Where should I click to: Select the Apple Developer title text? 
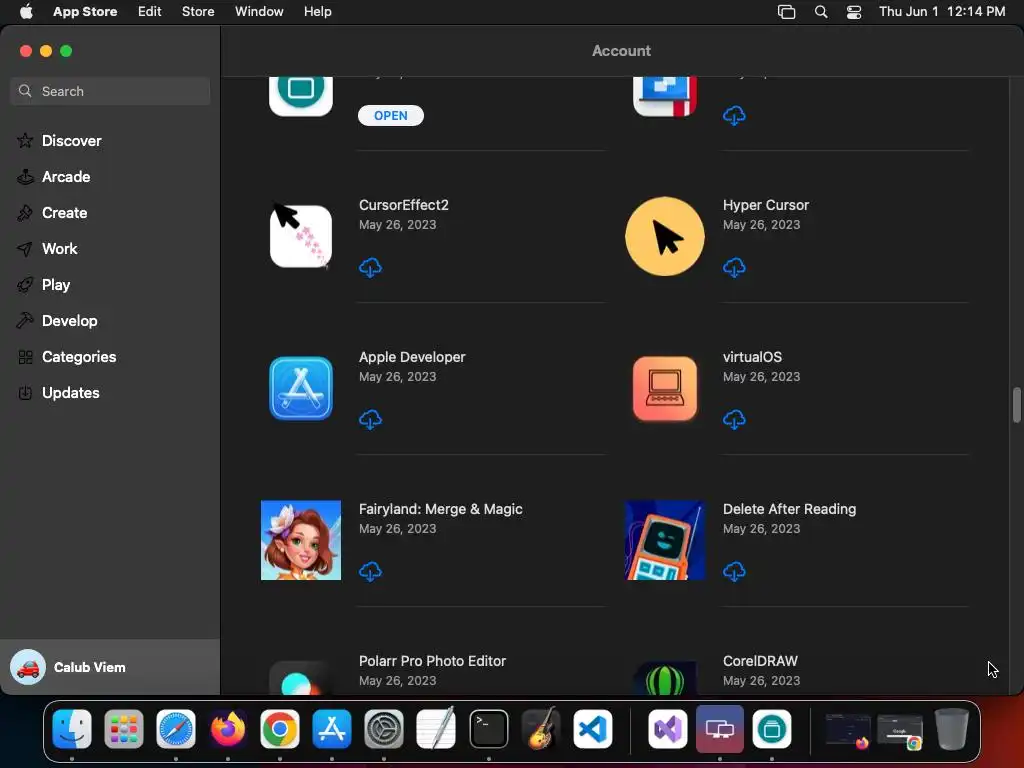[412, 357]
